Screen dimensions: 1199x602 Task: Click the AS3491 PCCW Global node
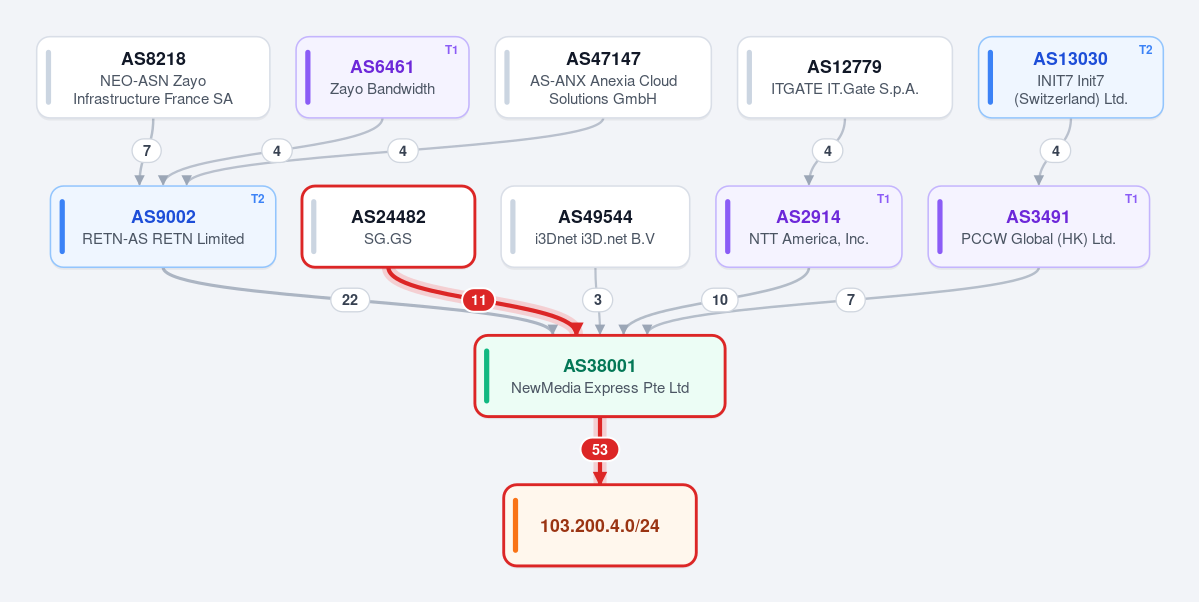coord(1038,226)
